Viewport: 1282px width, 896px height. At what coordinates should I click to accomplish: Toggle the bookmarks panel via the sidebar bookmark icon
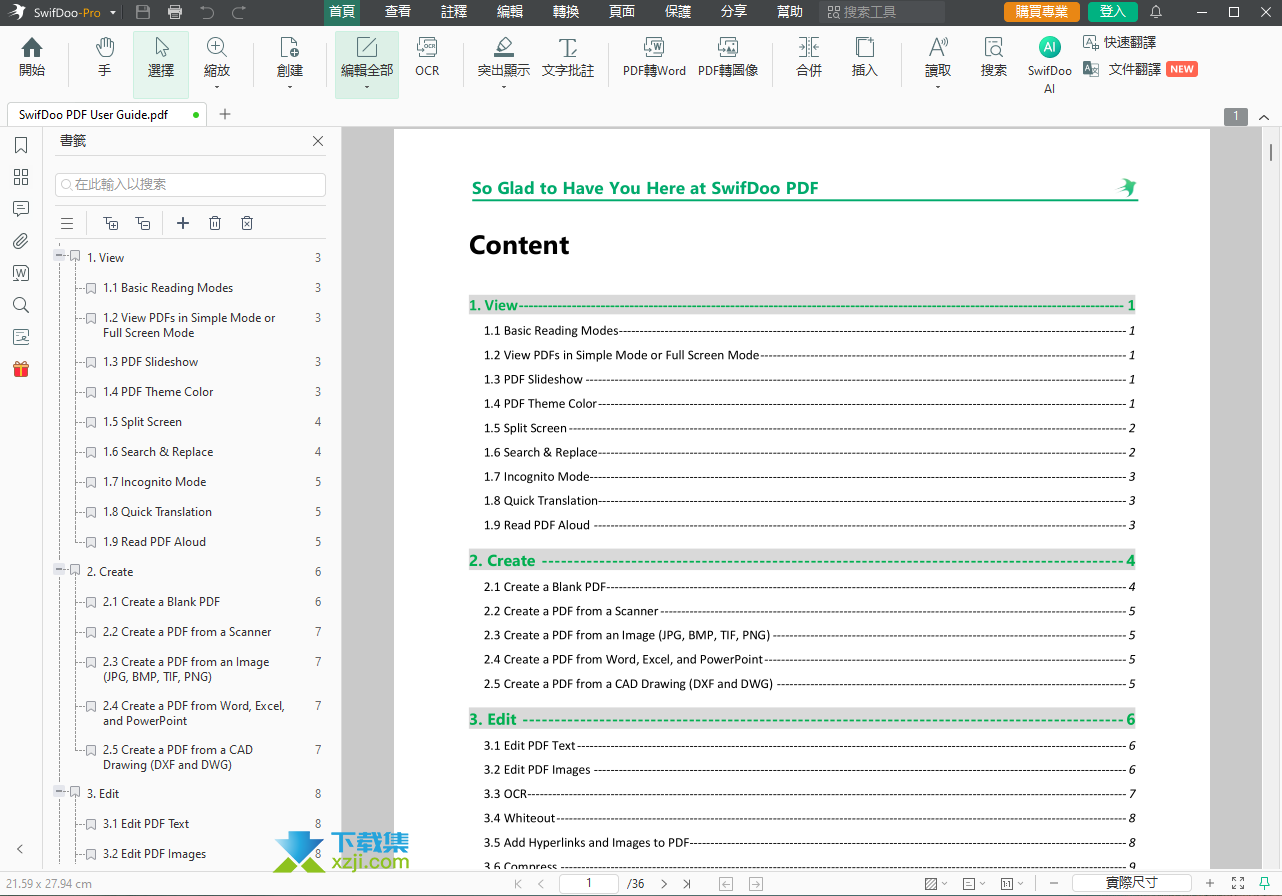21,146
